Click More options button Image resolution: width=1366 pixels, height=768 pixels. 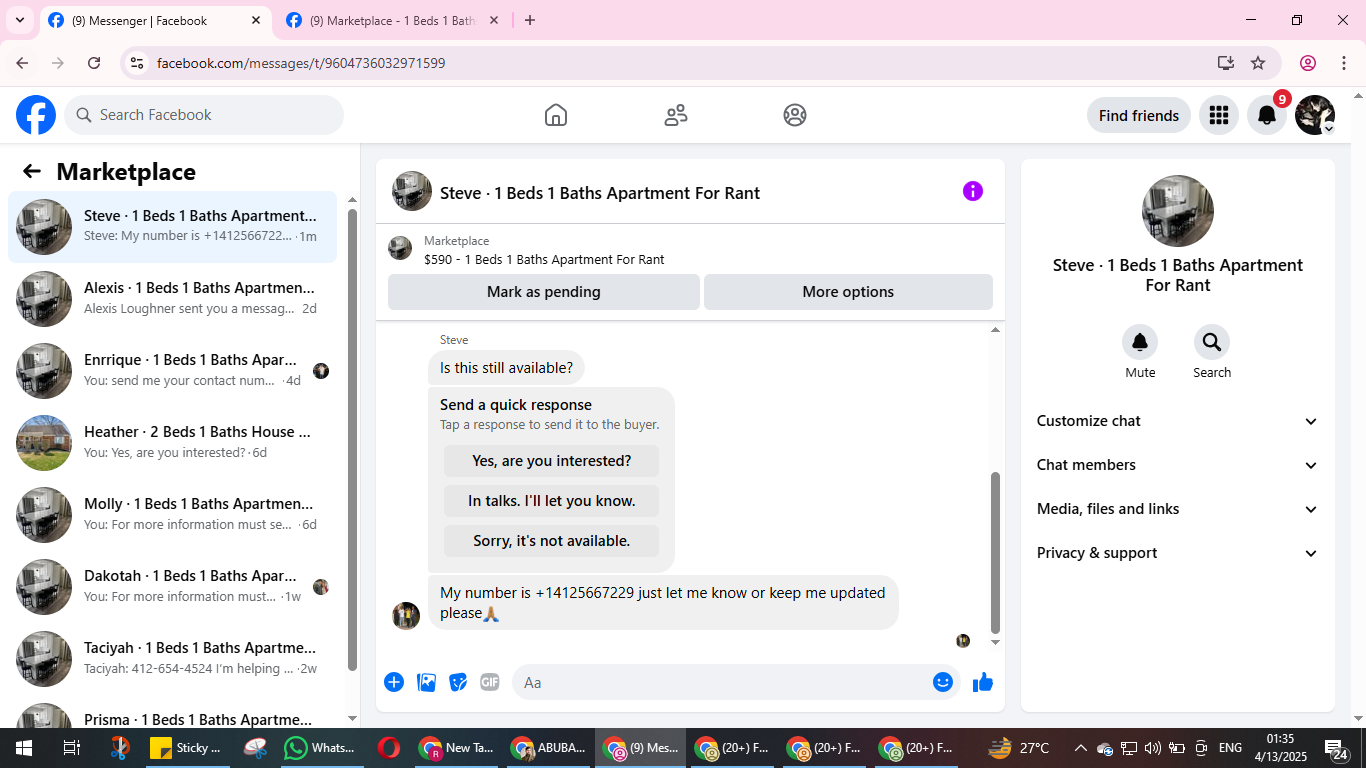click(848, 292)
